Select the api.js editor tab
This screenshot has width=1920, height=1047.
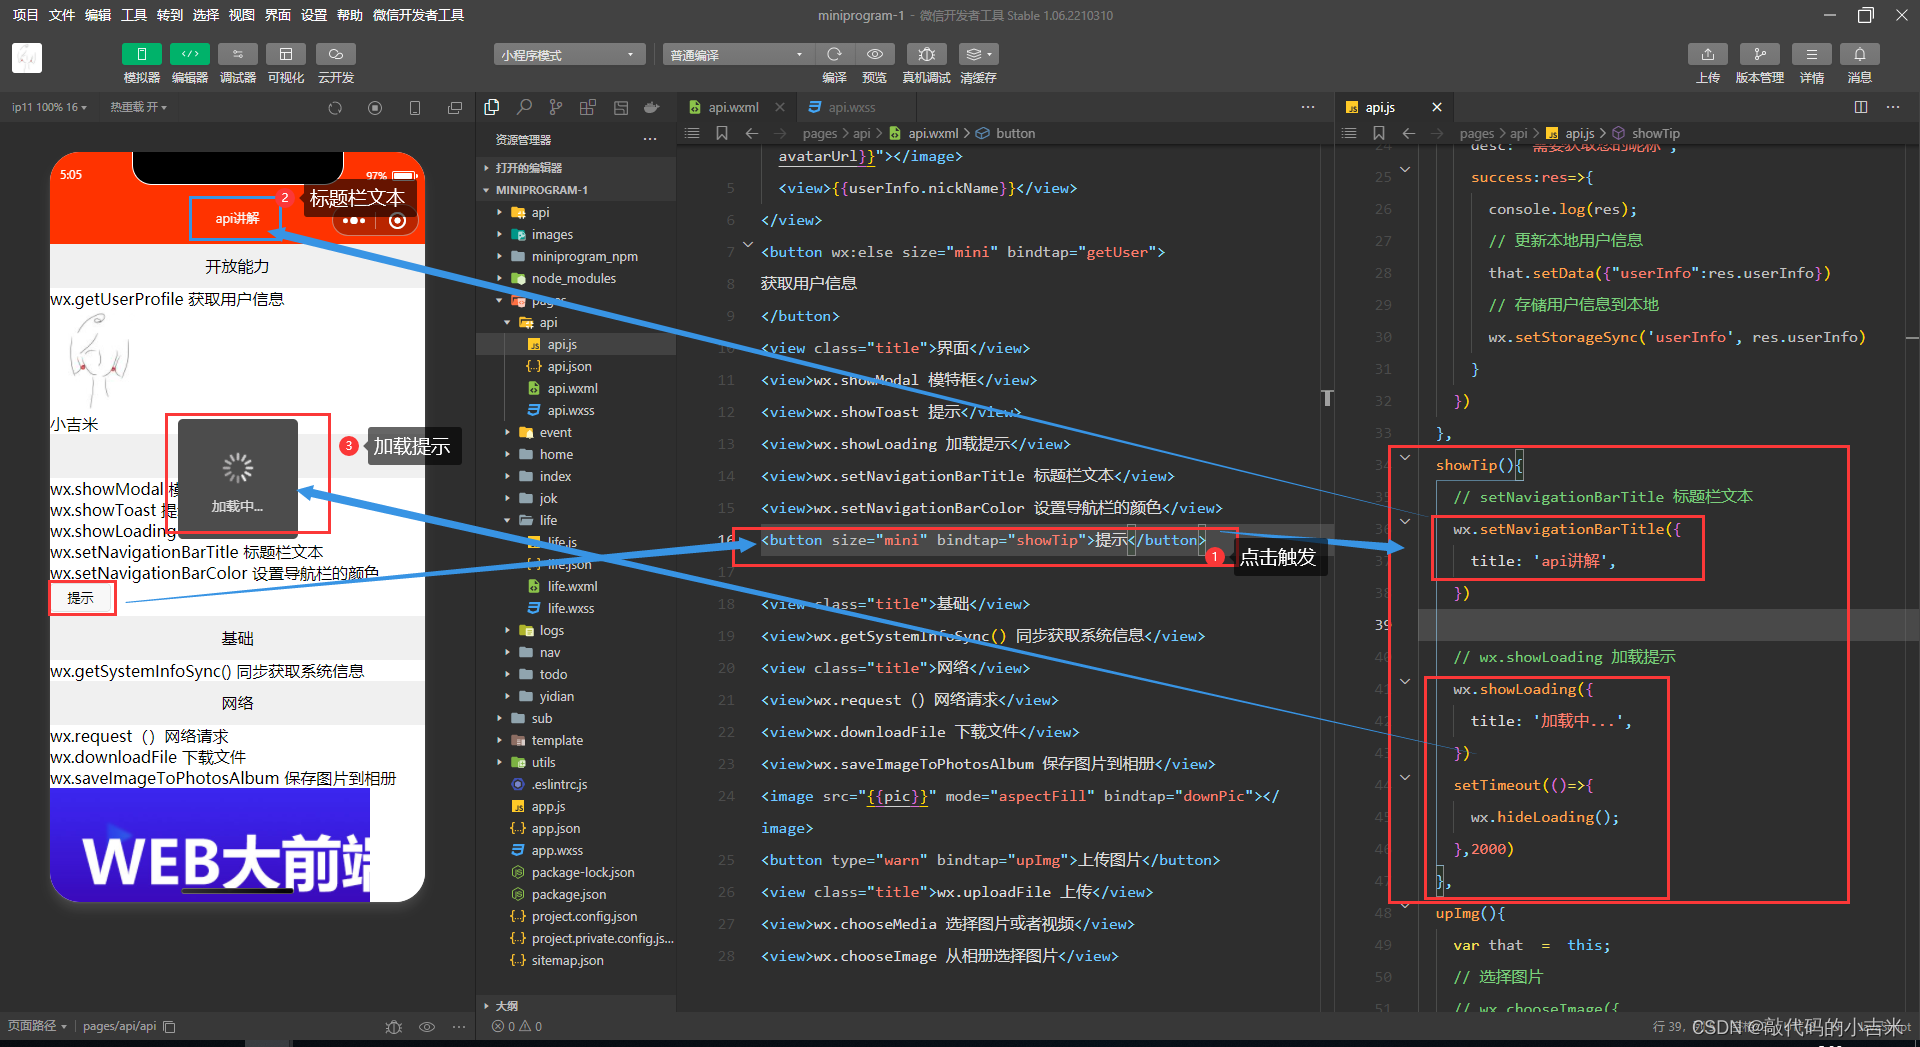(1380, 107)
